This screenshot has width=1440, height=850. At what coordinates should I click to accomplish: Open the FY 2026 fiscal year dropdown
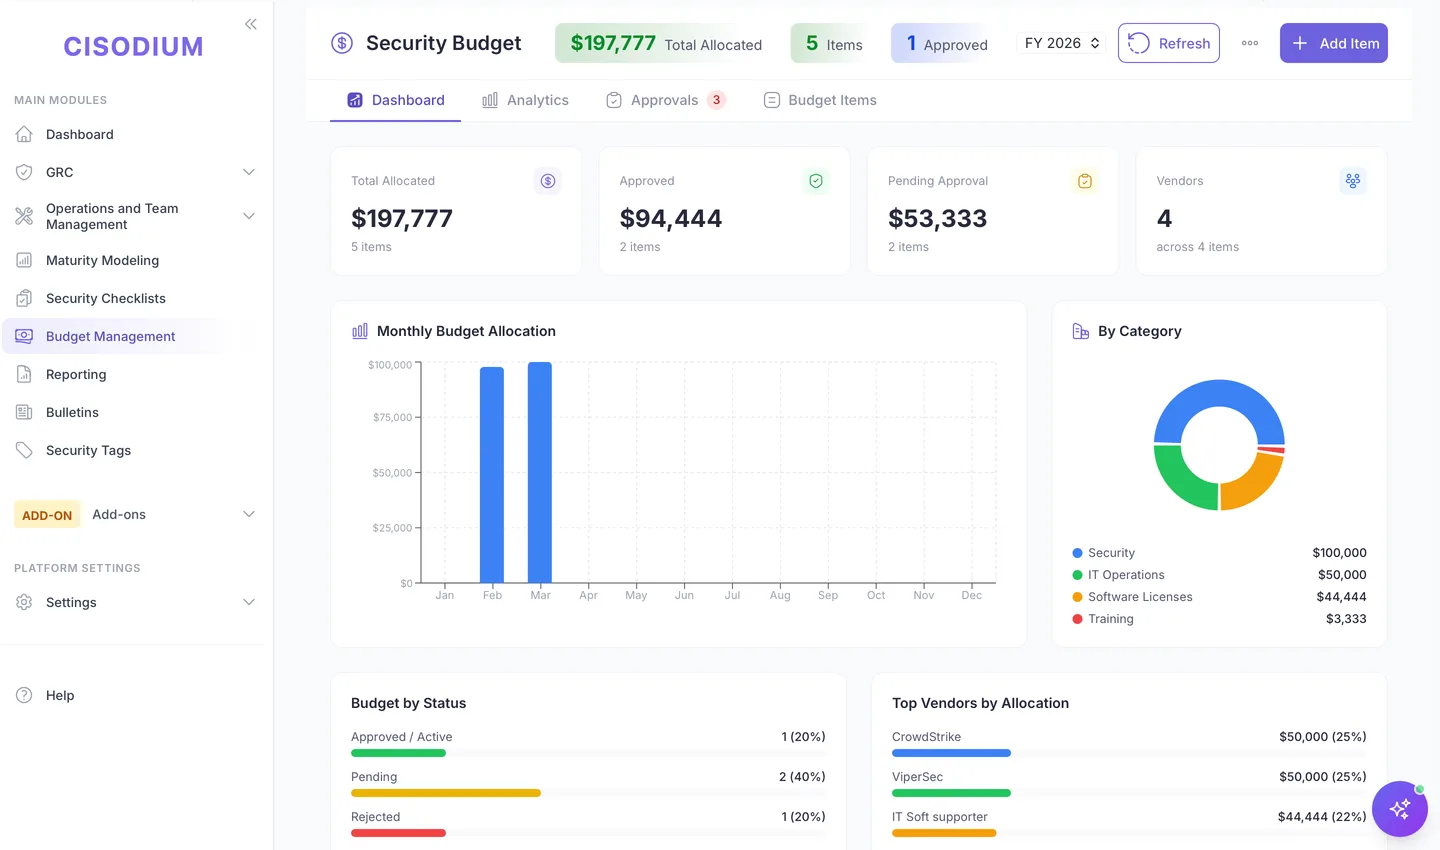[1062, 43]
